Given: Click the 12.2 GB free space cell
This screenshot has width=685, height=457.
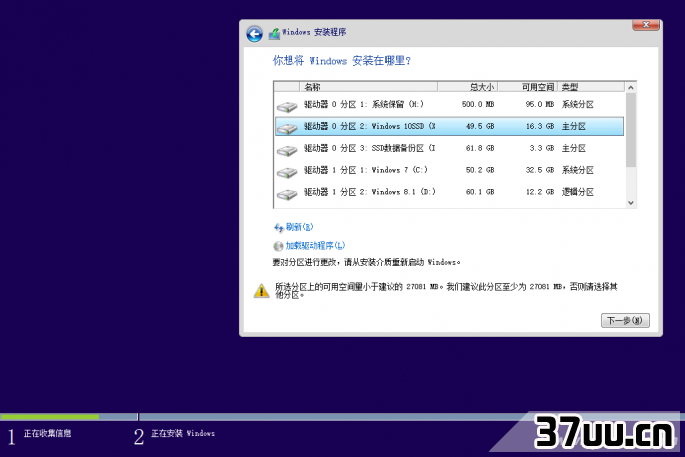Looking at the screenshot, I should click(x=540, y=192).
